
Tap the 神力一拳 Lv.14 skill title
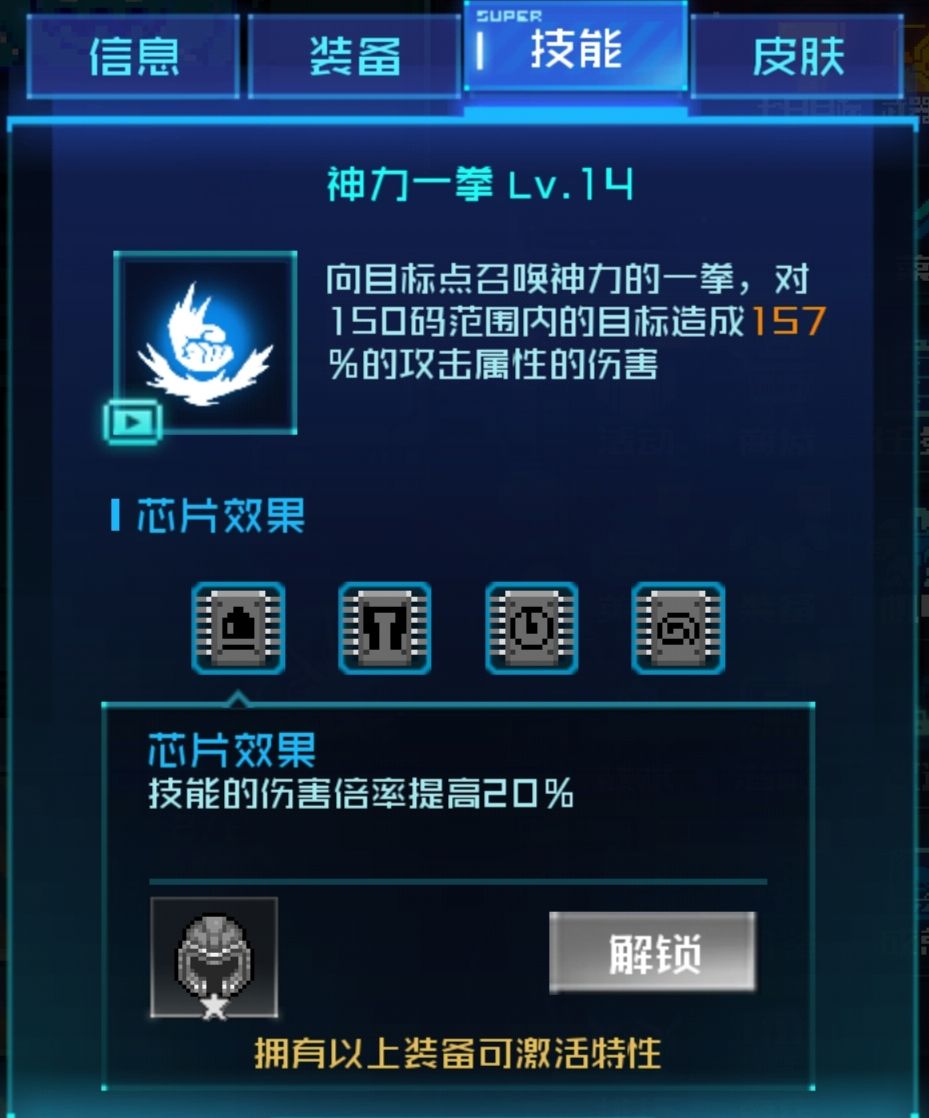[480, 184]
